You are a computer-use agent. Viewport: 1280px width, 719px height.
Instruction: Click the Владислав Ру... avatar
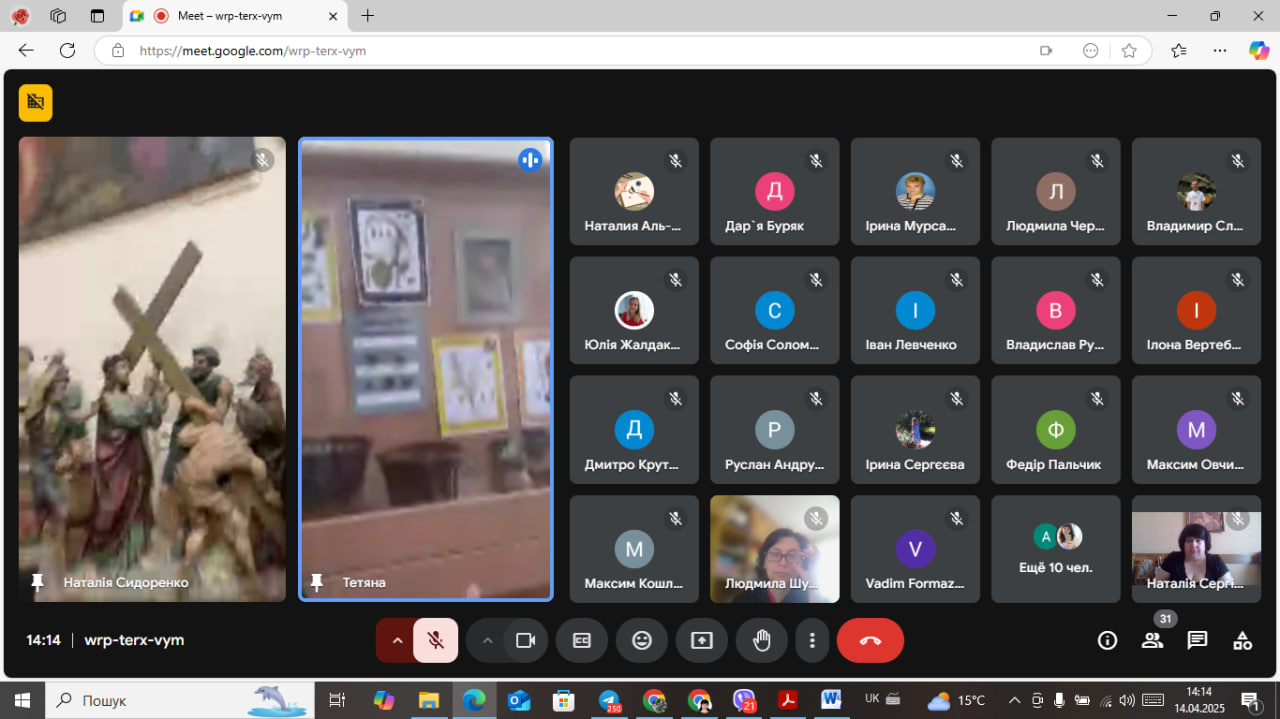(x=1056, y=311)
